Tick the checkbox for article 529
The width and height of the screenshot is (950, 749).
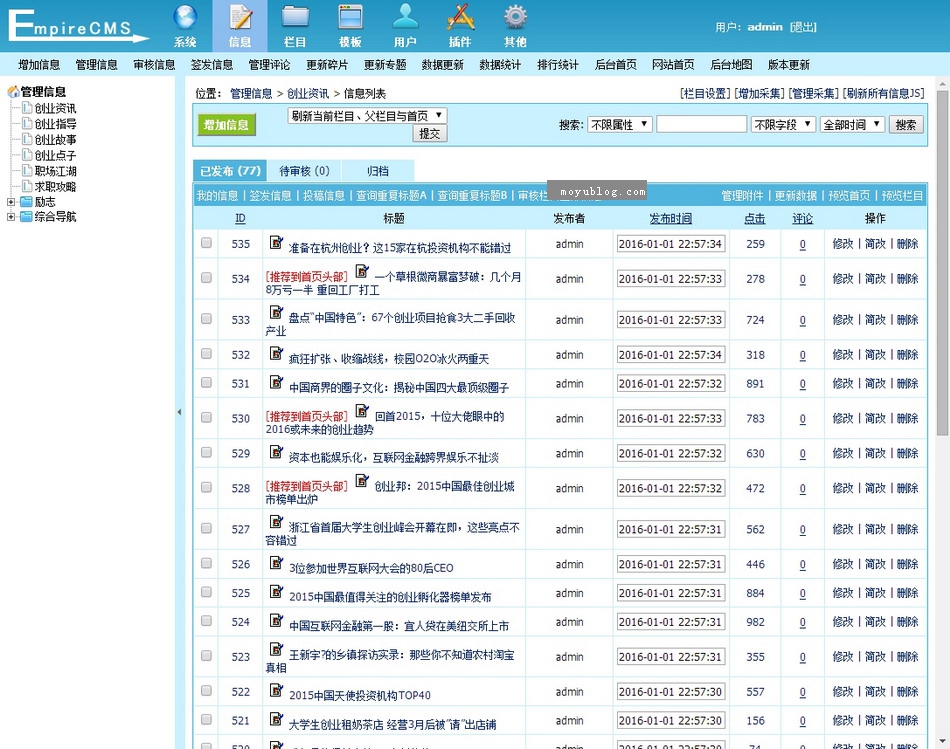coord(207,452)
